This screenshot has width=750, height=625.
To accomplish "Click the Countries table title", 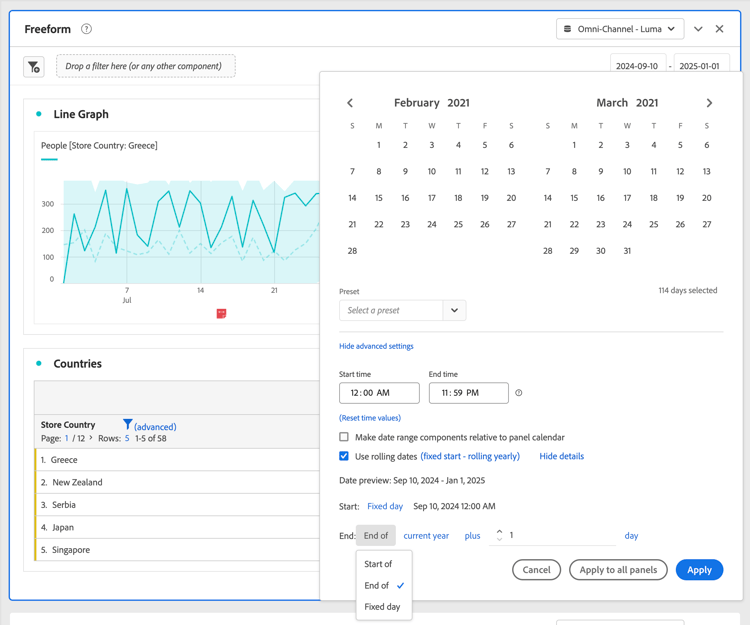I will point(77,363).
